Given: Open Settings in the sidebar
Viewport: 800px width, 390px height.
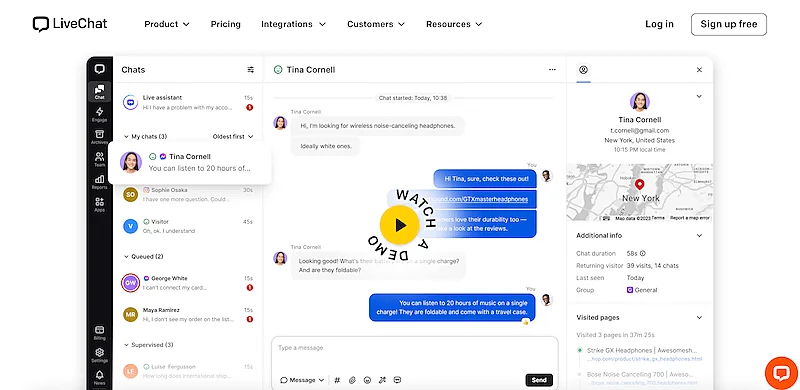Looking at the screenshot, I should (99, 355).
